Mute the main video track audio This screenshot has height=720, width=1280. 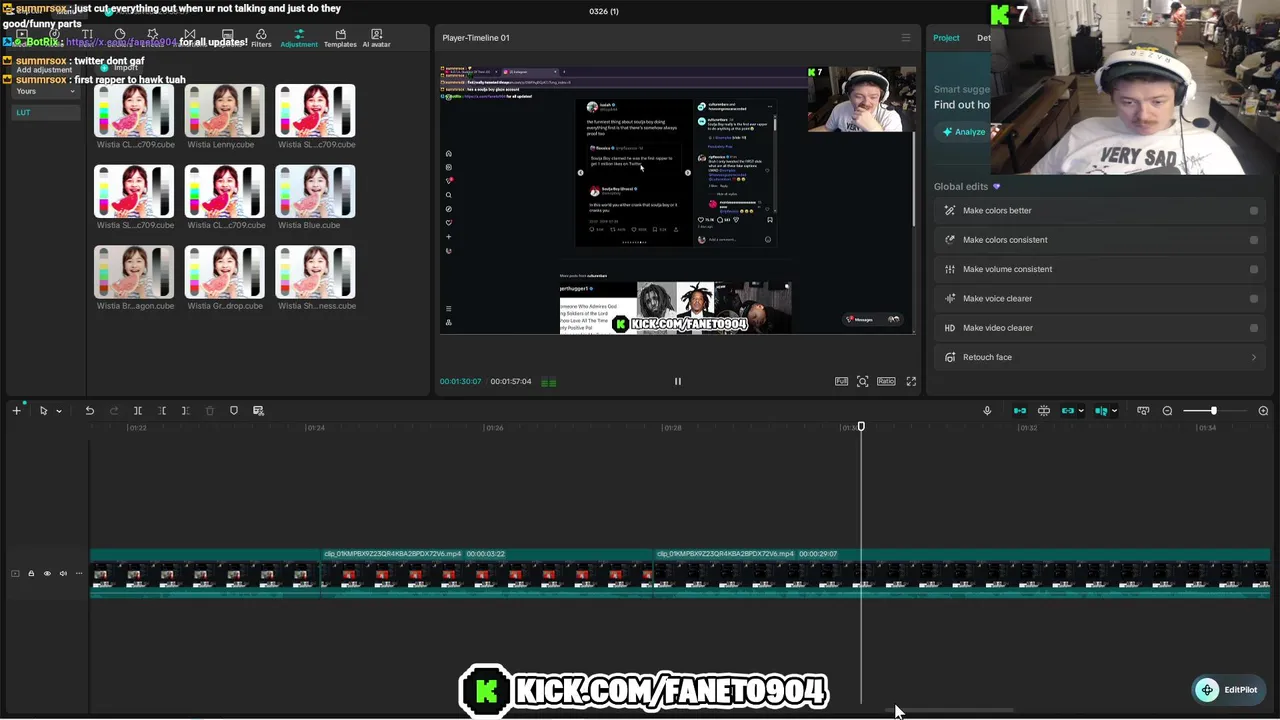pyautogui.click(x=63, y=573)
